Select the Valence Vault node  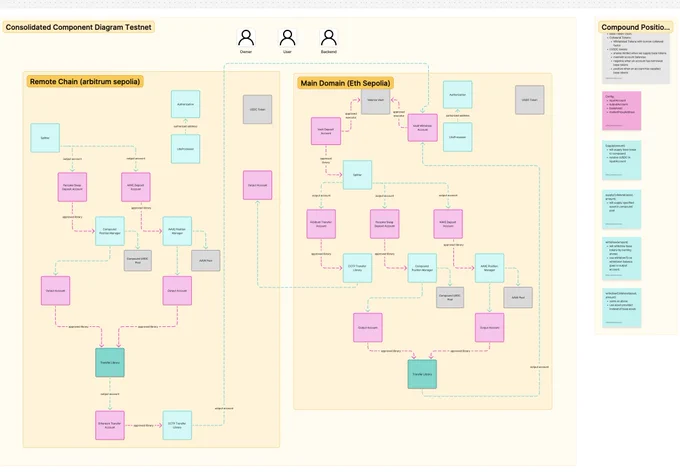(x=376, y=102)
